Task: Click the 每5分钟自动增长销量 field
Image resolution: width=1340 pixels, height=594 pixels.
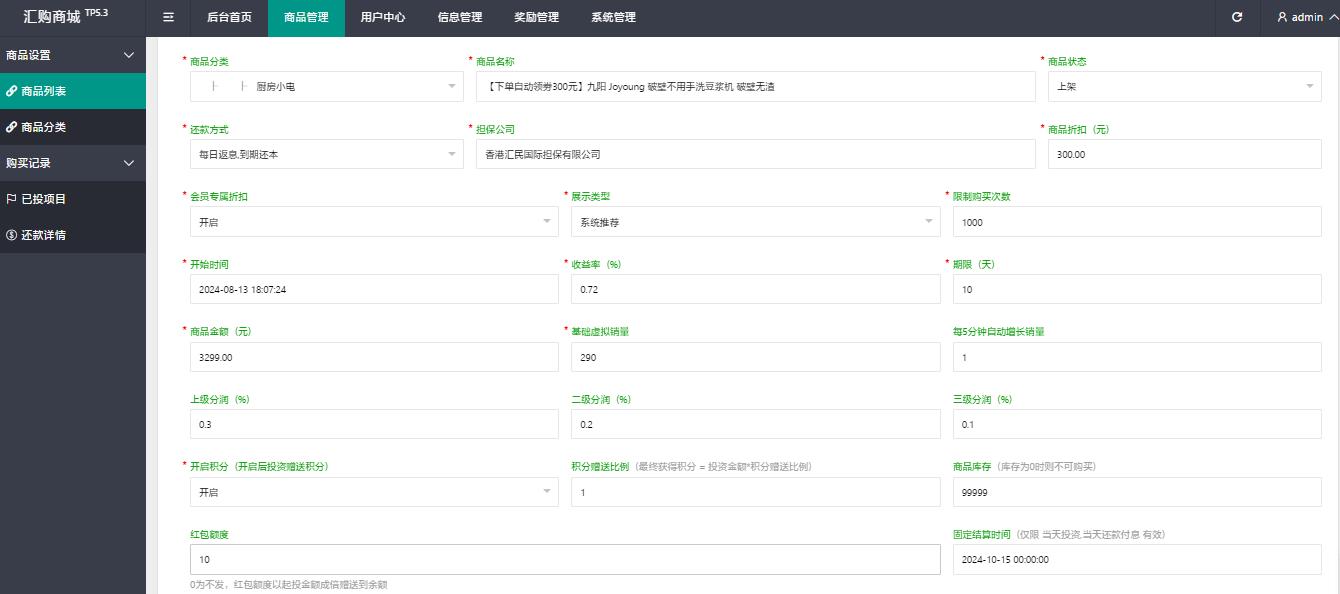Action: coord(1137,357)
